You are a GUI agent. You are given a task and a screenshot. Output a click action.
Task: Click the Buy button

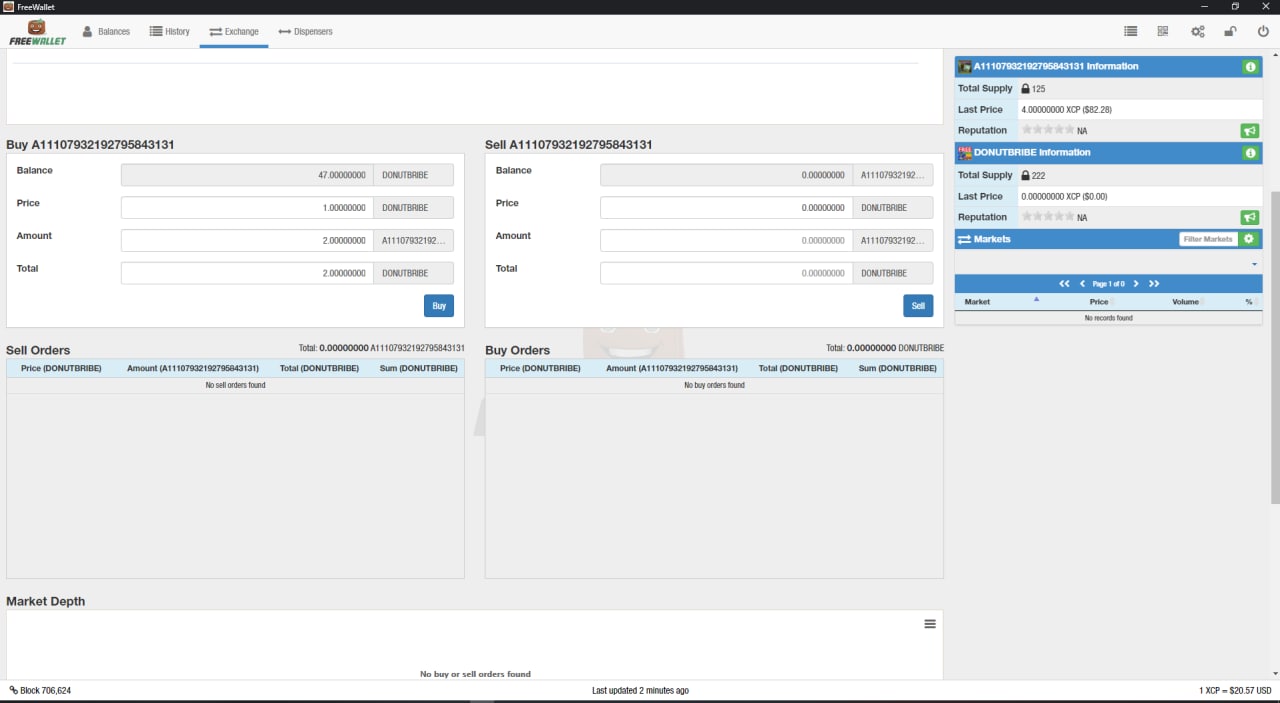pos(439,306)
